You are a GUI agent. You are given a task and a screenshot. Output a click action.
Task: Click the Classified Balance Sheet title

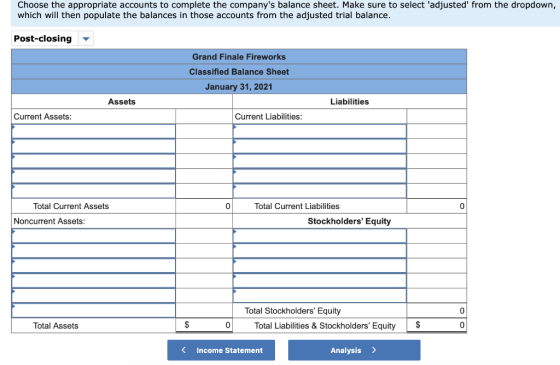(x=239, y=72)
